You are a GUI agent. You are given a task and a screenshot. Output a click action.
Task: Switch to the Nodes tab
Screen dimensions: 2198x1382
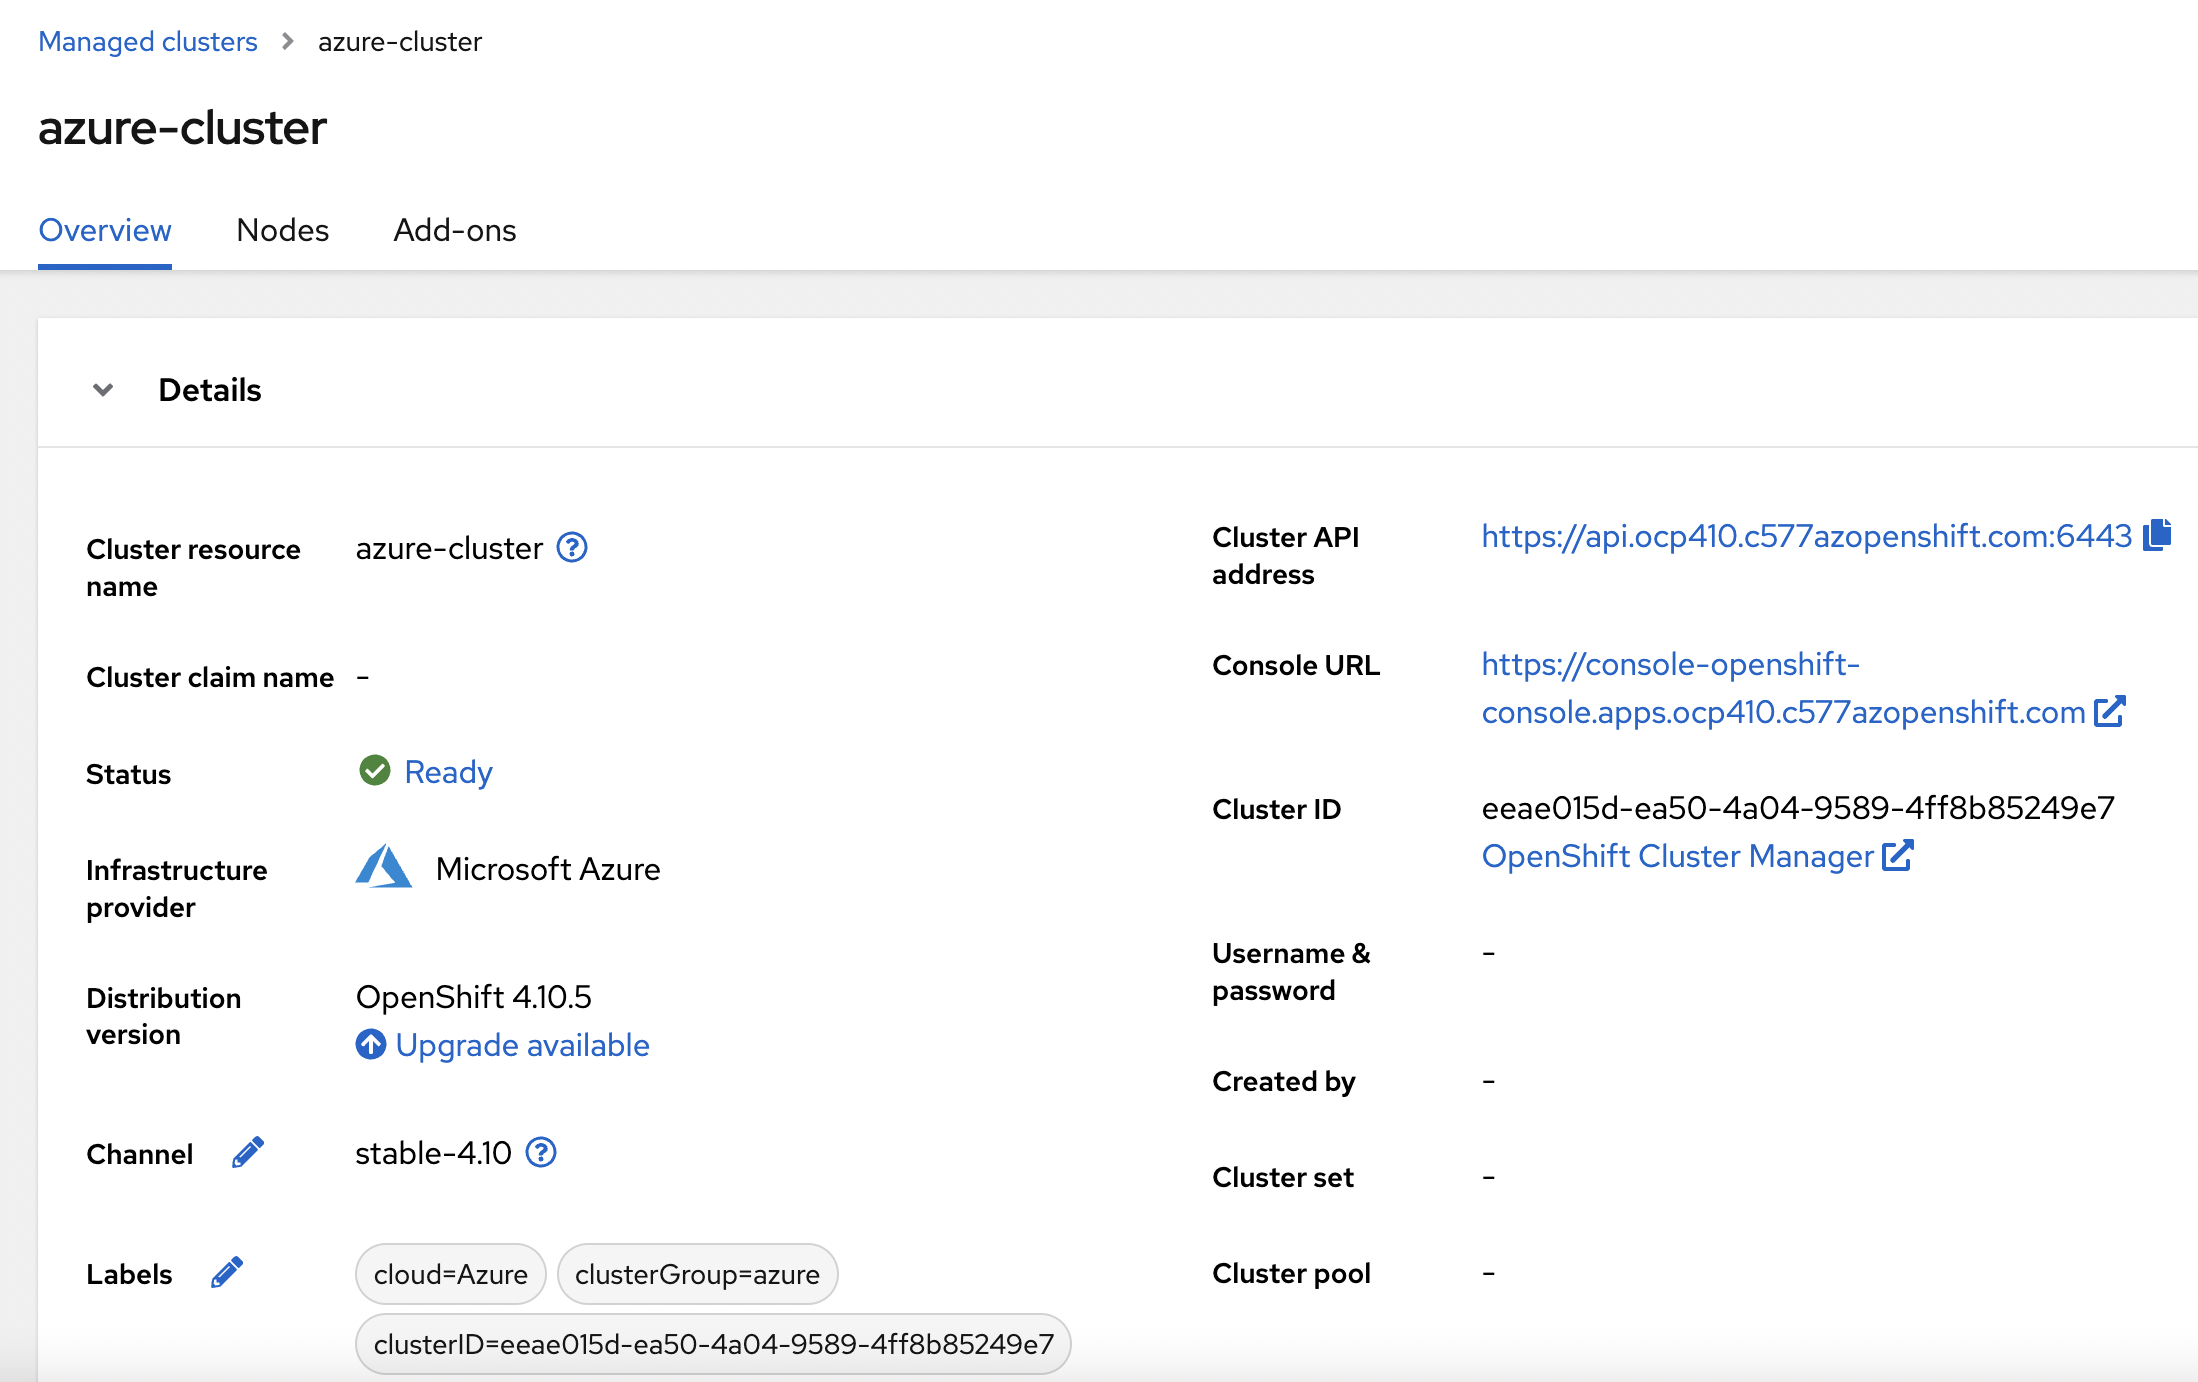click(283, 230)
